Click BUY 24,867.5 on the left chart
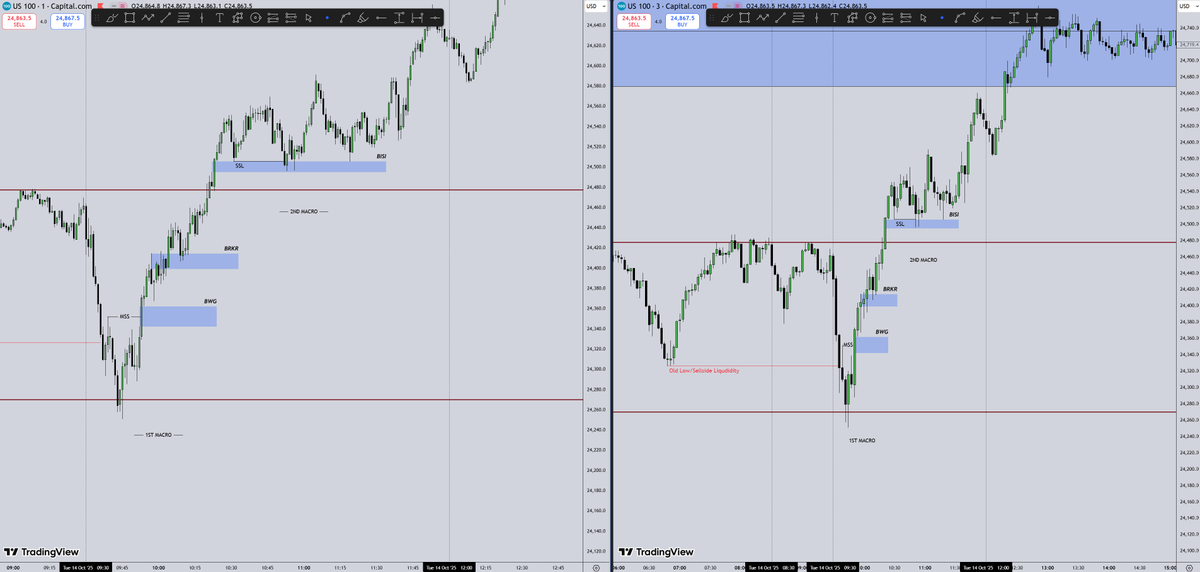The width and height of the screenshot is (1200, 572). [68, 21]
